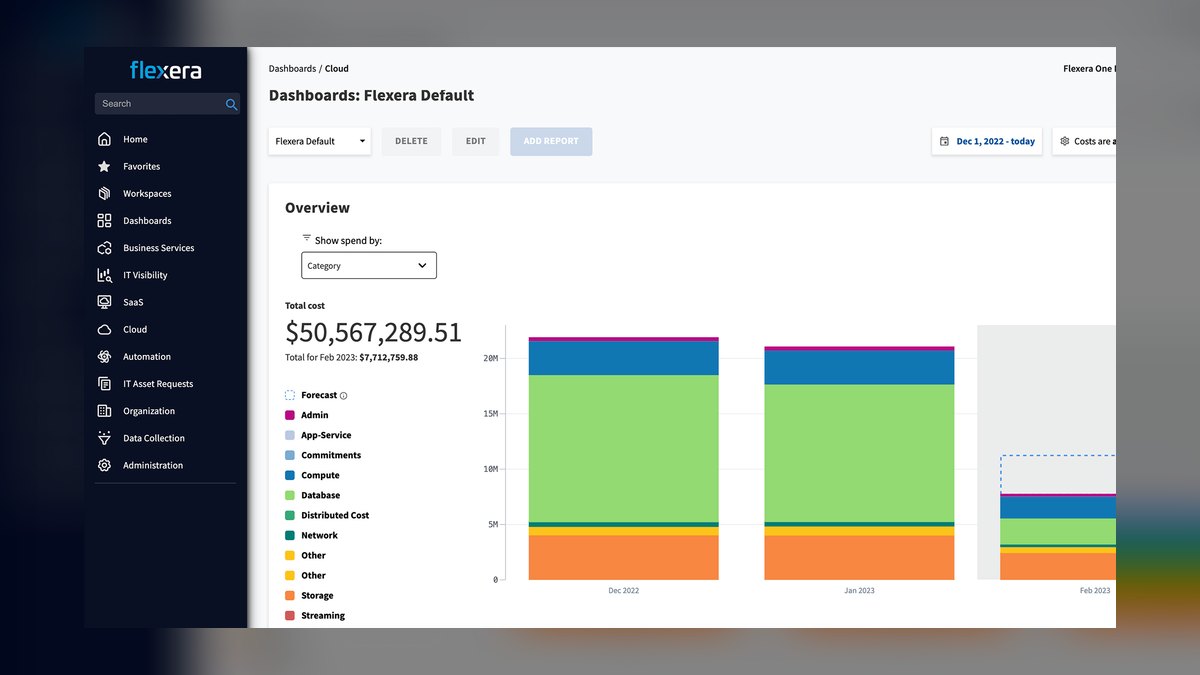Select the IT Visibility chart icon
Screen dimensions: 1200x675
(104, 275)
